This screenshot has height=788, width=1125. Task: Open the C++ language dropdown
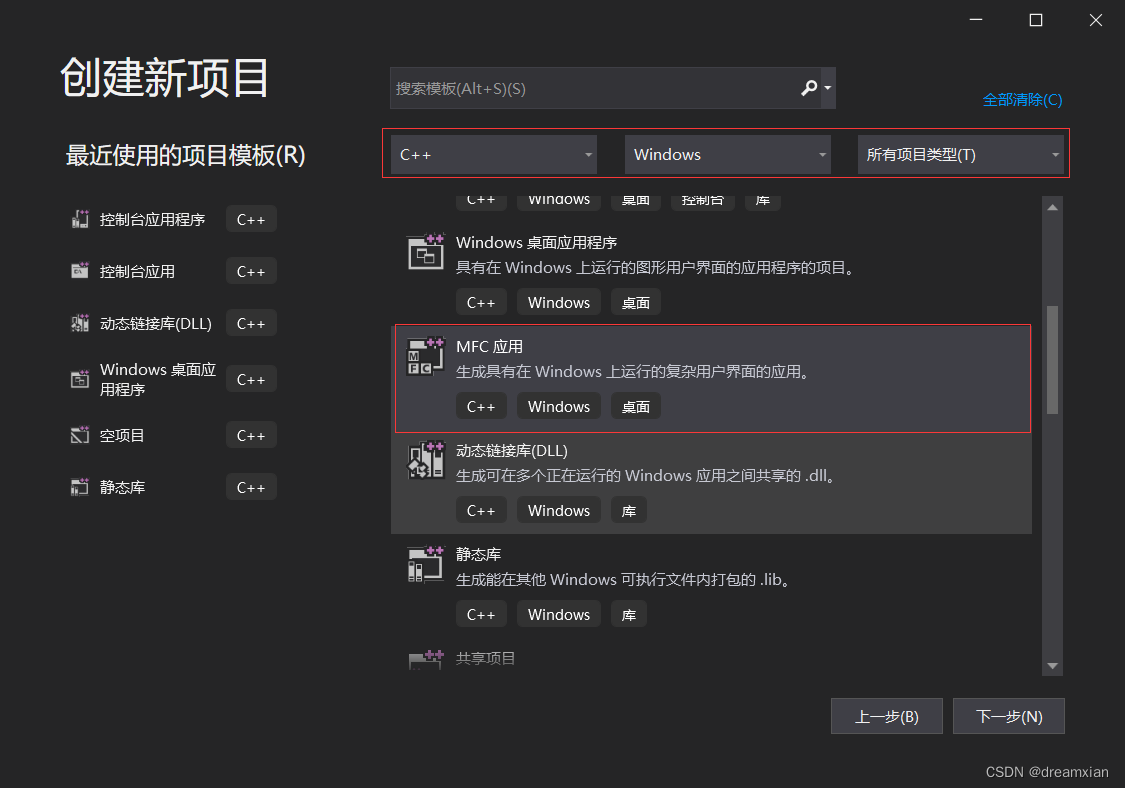(x=492, y=154)
